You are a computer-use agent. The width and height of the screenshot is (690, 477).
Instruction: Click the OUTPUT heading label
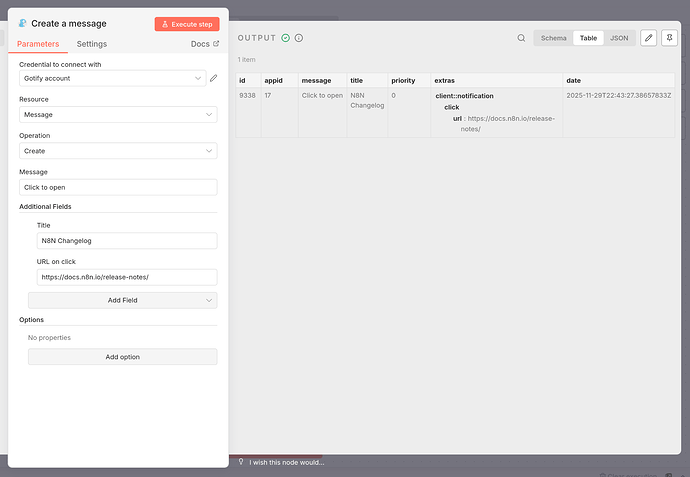(257, 38)
